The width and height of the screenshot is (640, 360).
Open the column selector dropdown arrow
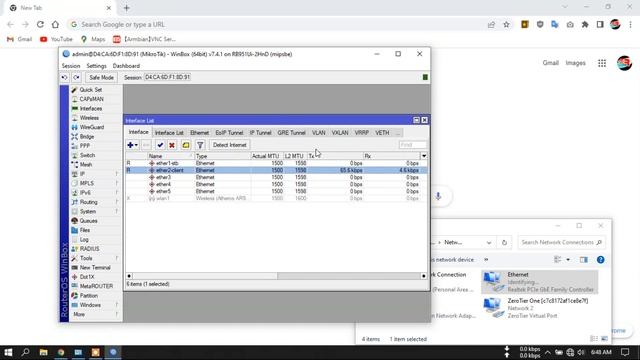pyautogui.click(x=424, y=156)
